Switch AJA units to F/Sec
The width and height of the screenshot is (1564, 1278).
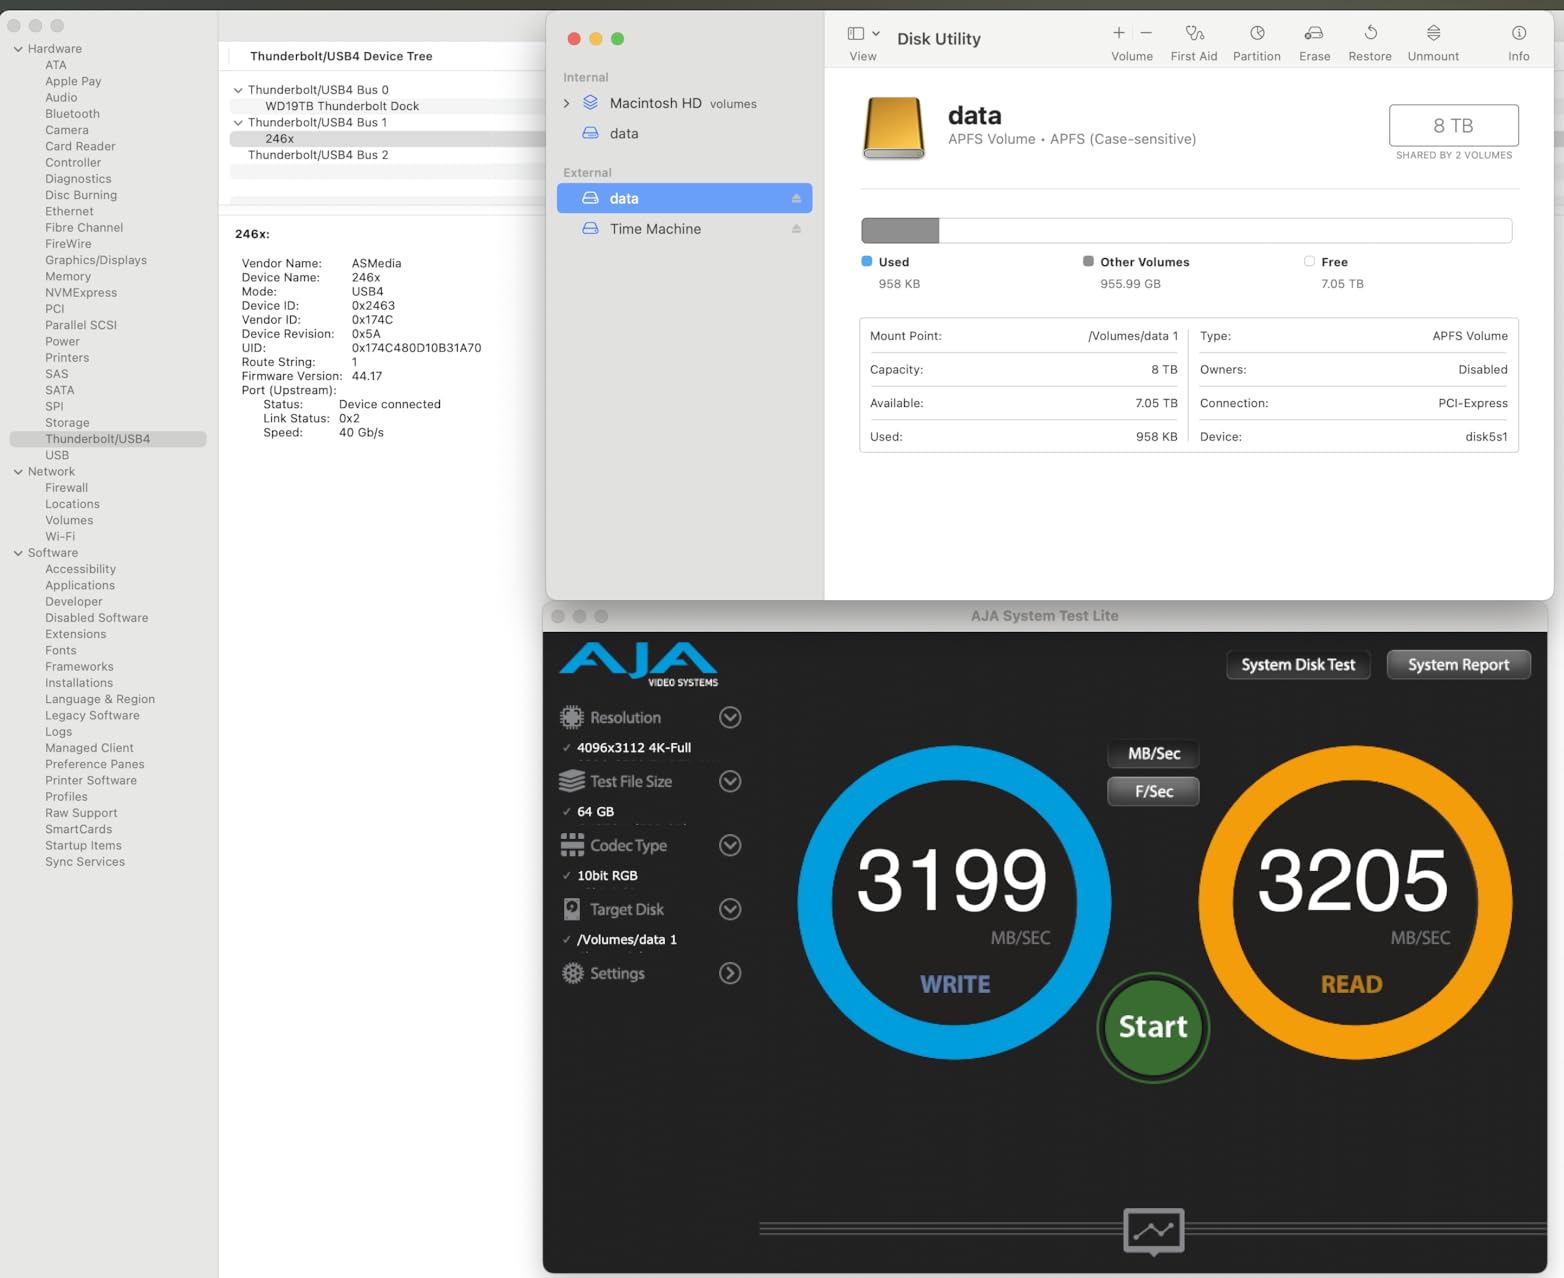tap(1154, 792)
